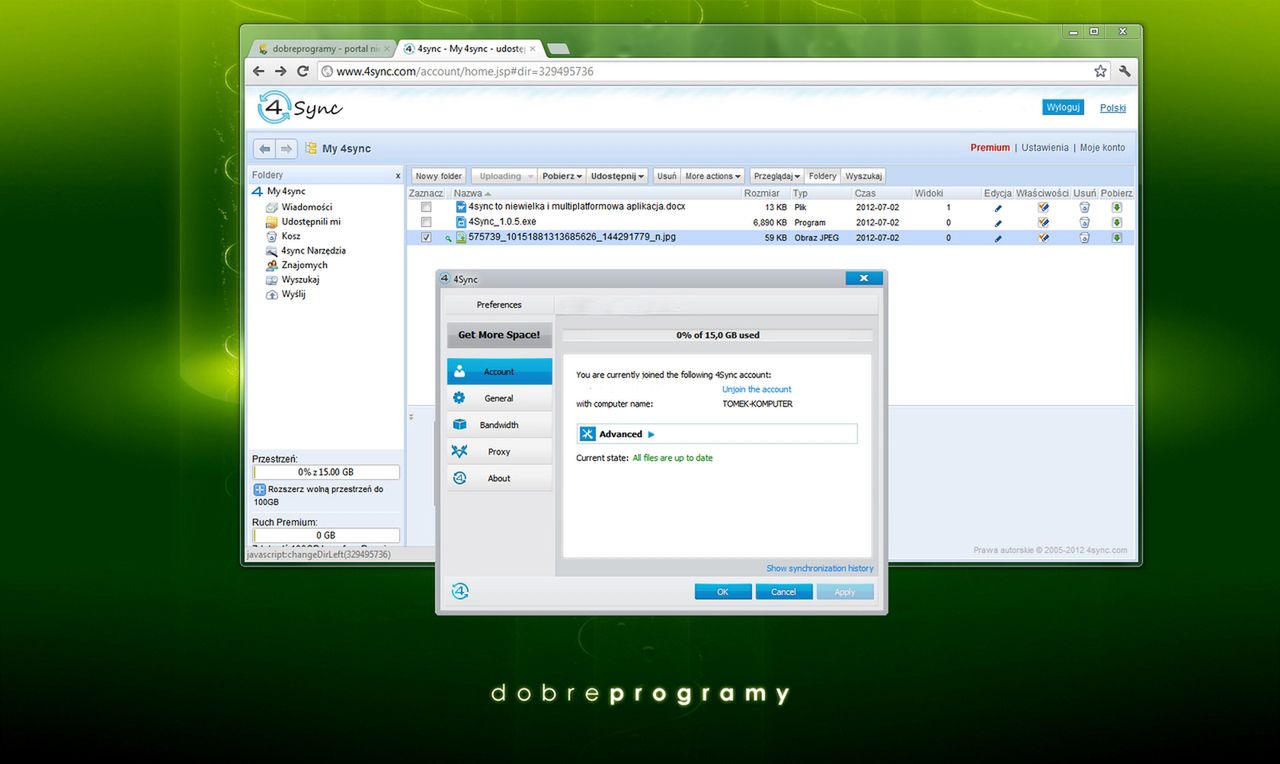The image size is (1280, 764).
Task: Click Cancel in the 4Sync dialog
Action: coord(784,592)
